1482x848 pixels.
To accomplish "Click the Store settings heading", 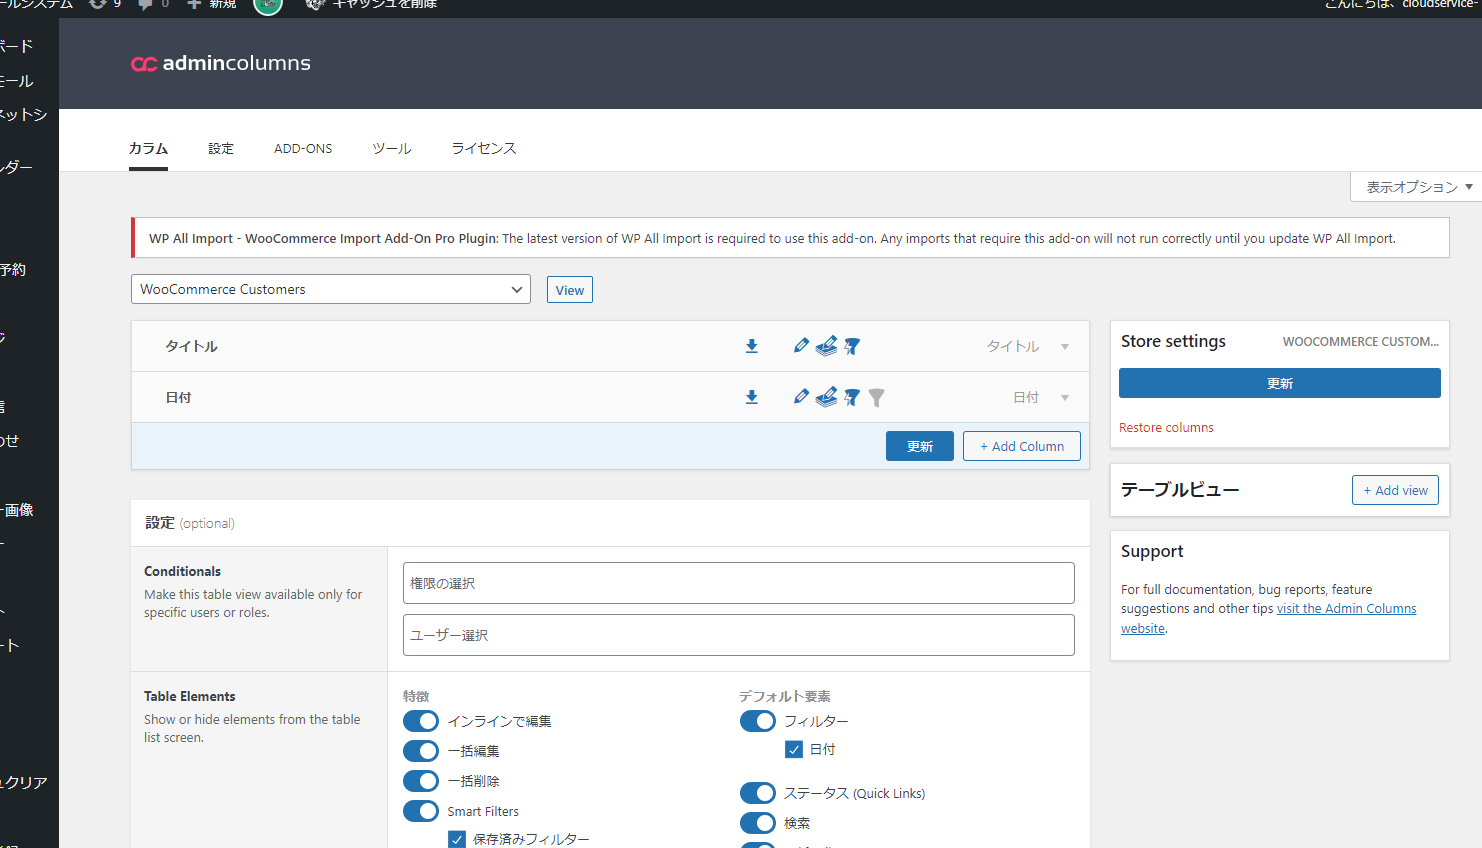I will (1173, 341).
